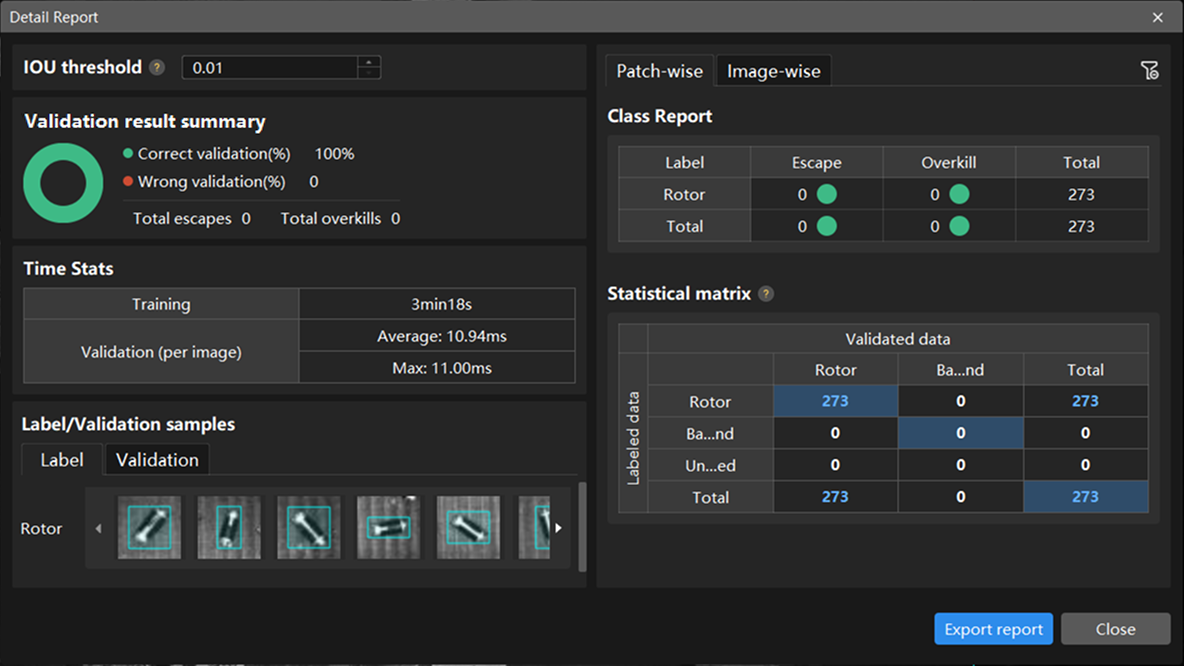Open the third Rotor sample thumbnail
1184x666 pixels.
(x=309, y=528)
